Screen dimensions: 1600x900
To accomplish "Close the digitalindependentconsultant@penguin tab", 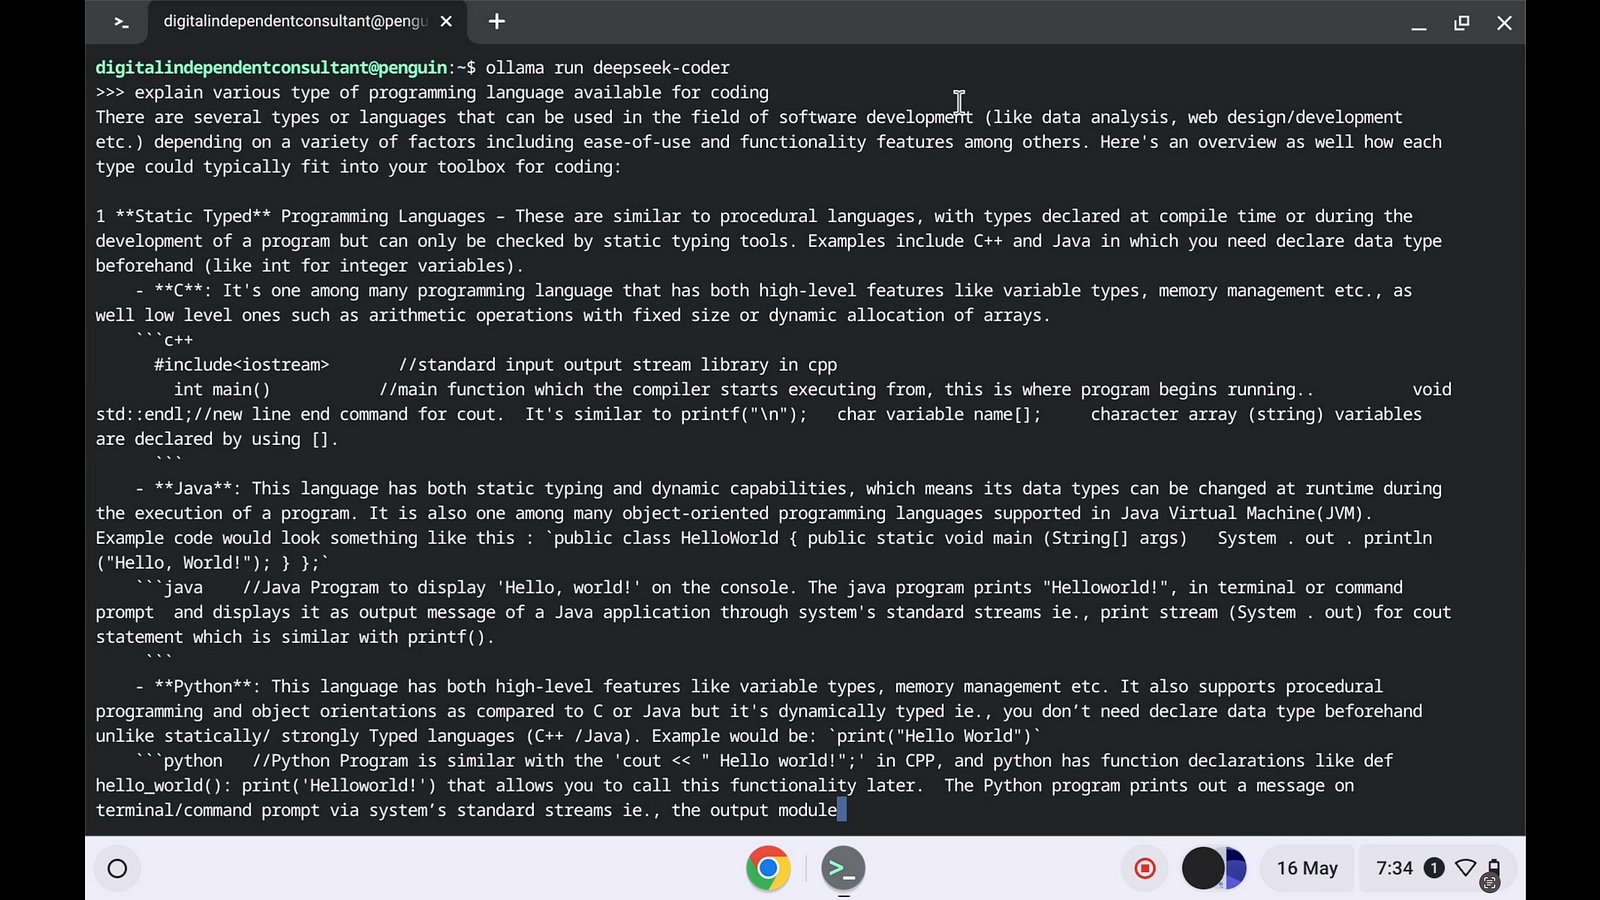I will pos(446,21).
